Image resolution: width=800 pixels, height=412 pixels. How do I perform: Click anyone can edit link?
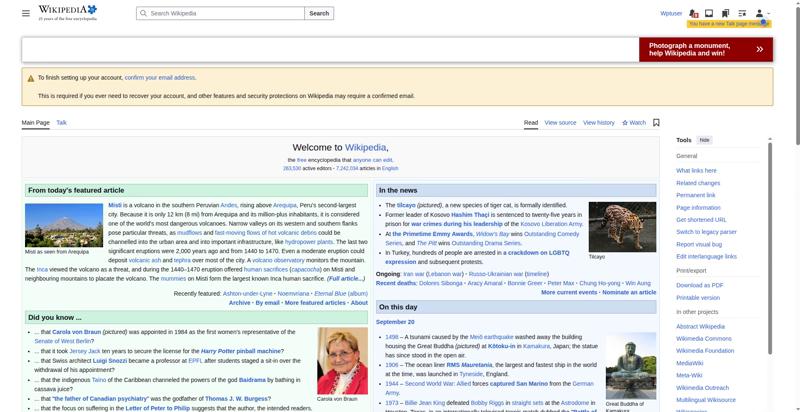[372, 160]
